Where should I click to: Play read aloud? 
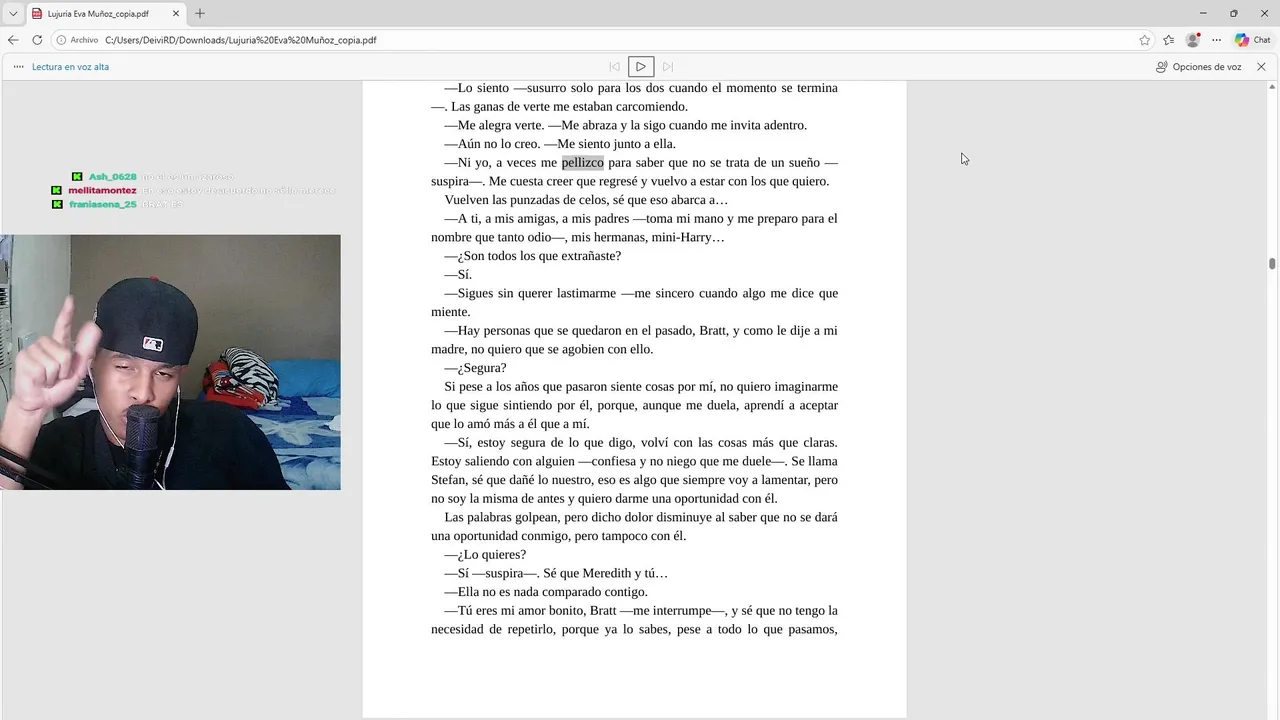click(641, 67)
